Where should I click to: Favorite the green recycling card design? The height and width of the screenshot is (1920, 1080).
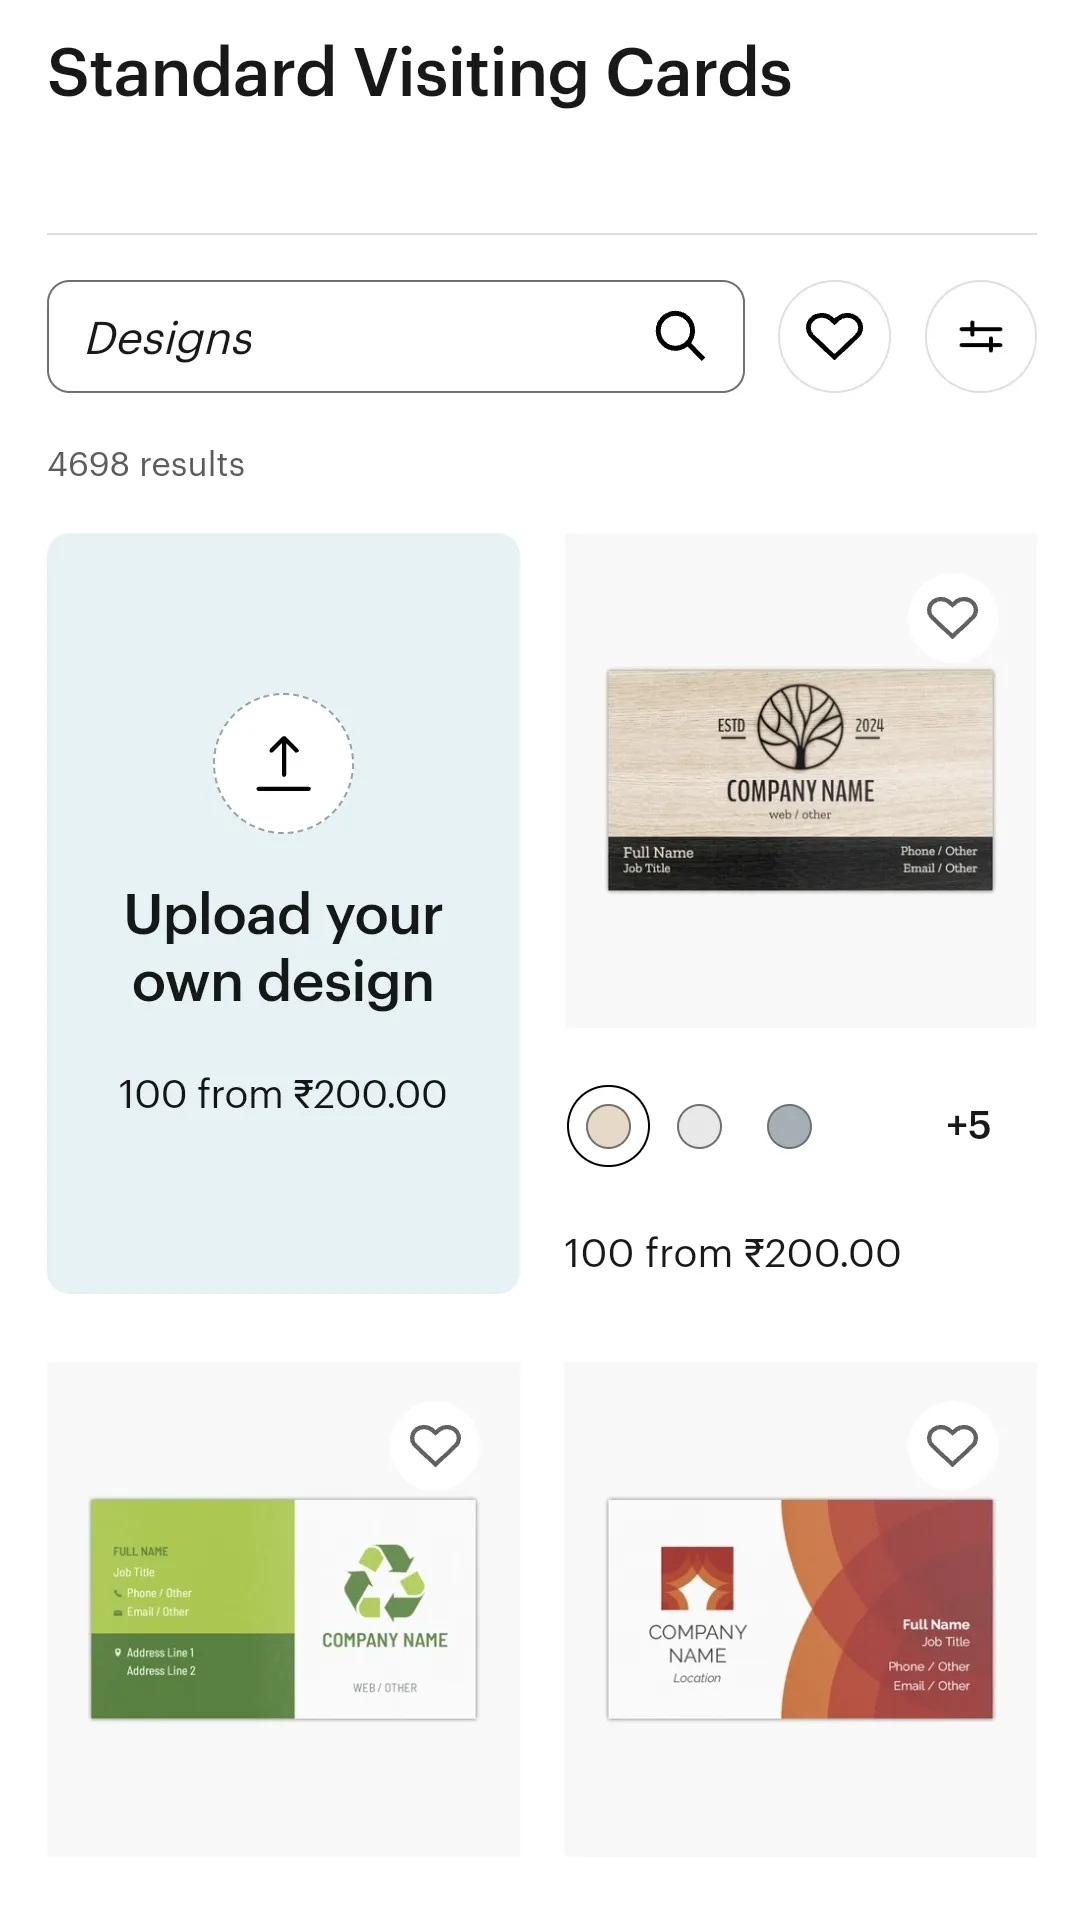click(x=435, y=1445)
